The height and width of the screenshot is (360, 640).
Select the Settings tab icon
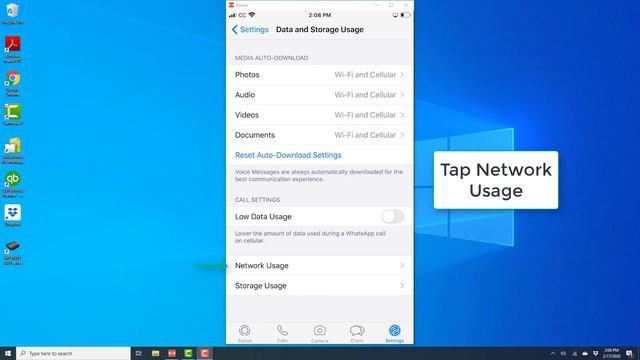[x=395, y=330]
